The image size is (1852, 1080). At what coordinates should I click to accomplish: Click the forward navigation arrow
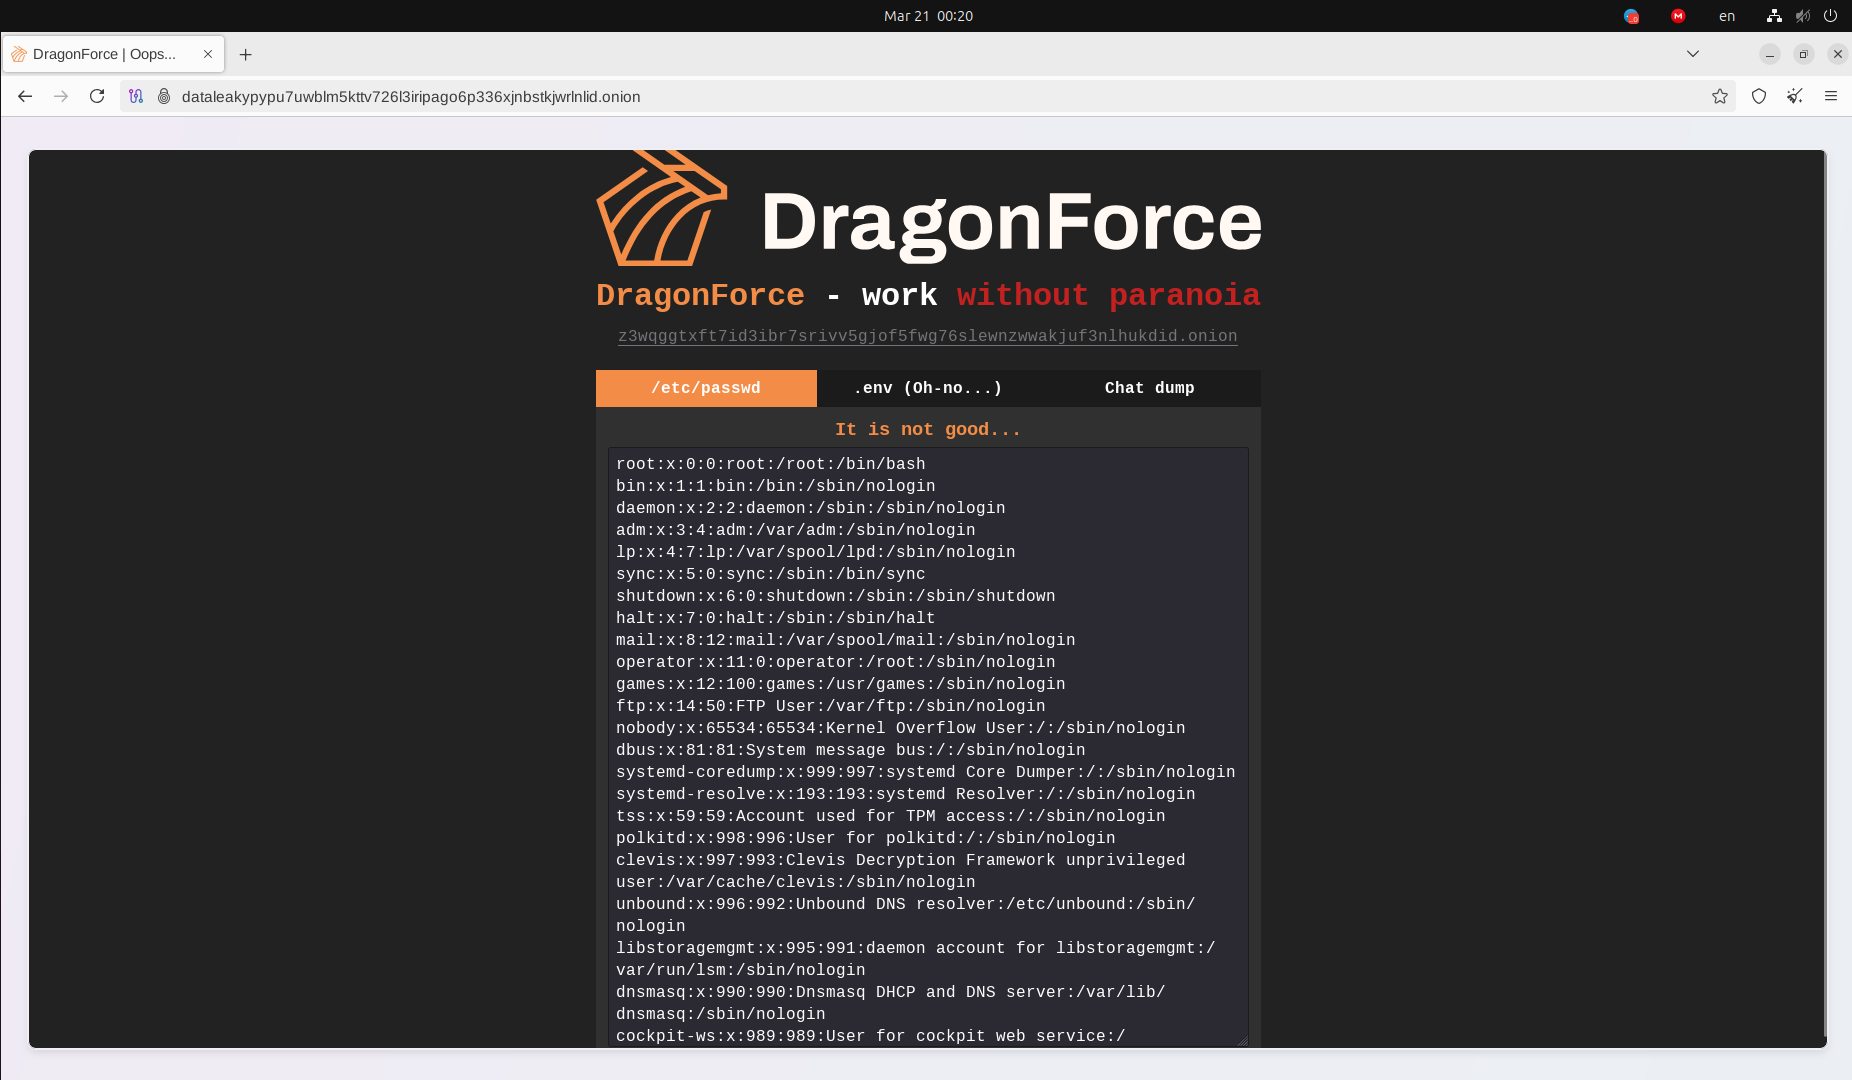tap(61, 96)
